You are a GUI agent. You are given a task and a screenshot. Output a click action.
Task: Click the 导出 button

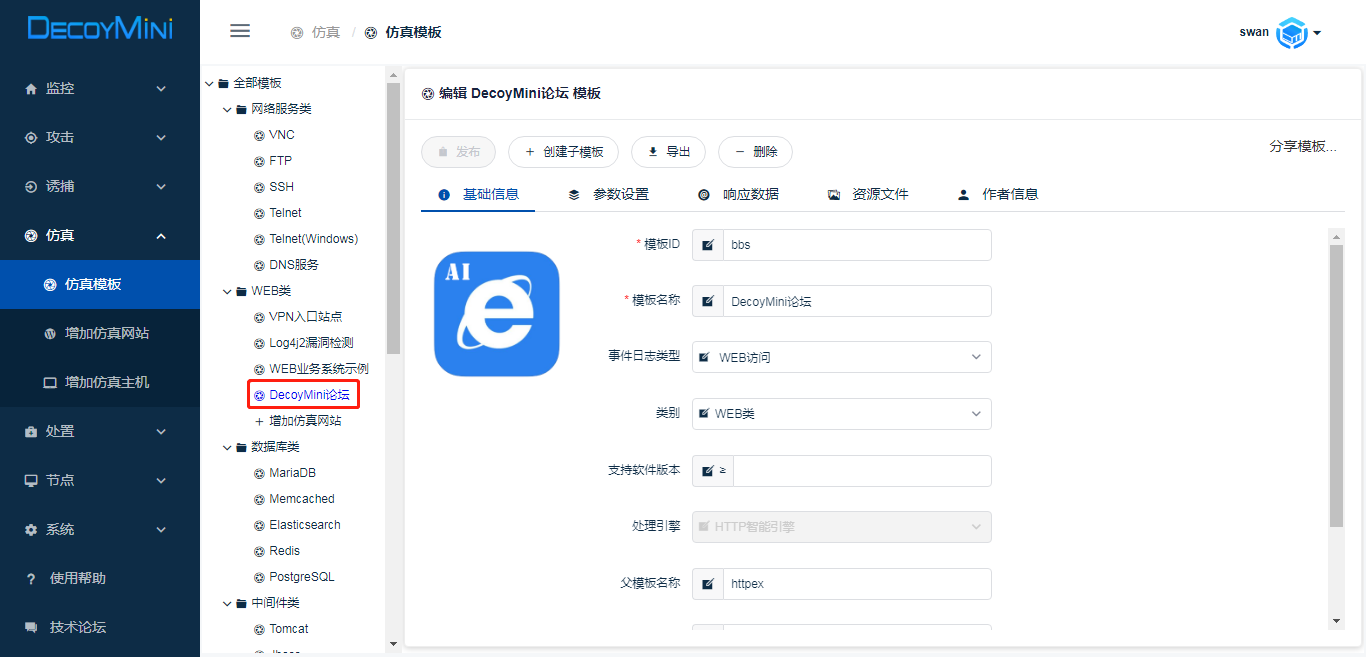668,152
